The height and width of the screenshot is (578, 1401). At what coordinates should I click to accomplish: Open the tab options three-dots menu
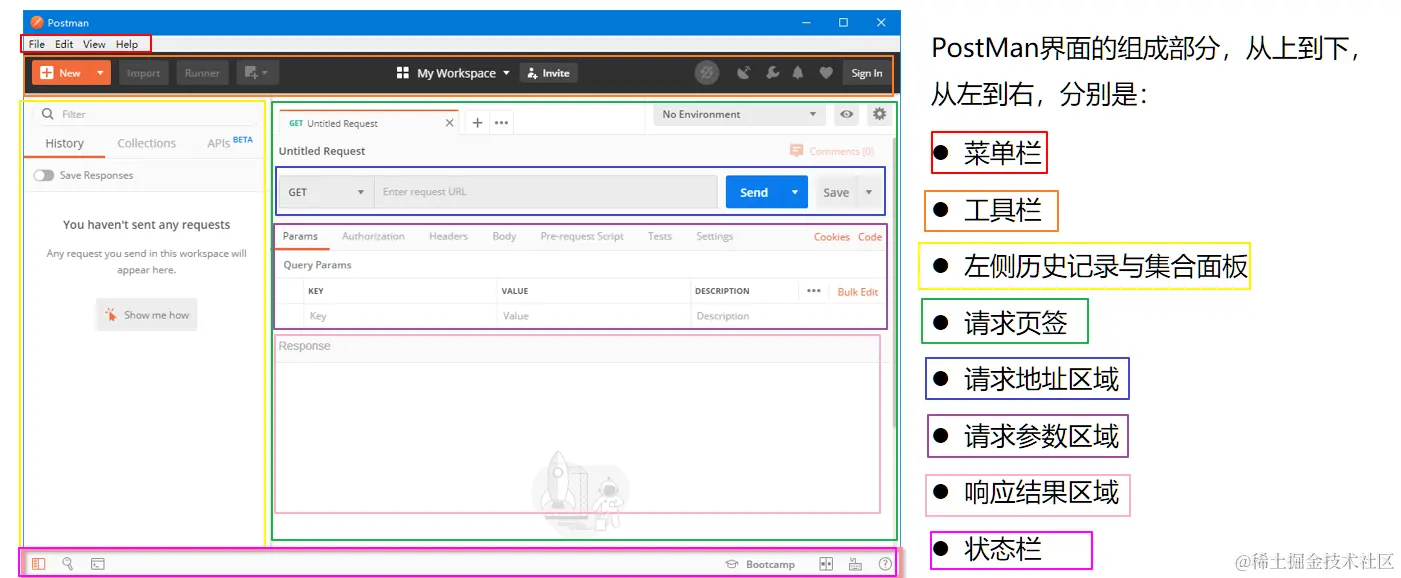(x=502, y=123)
